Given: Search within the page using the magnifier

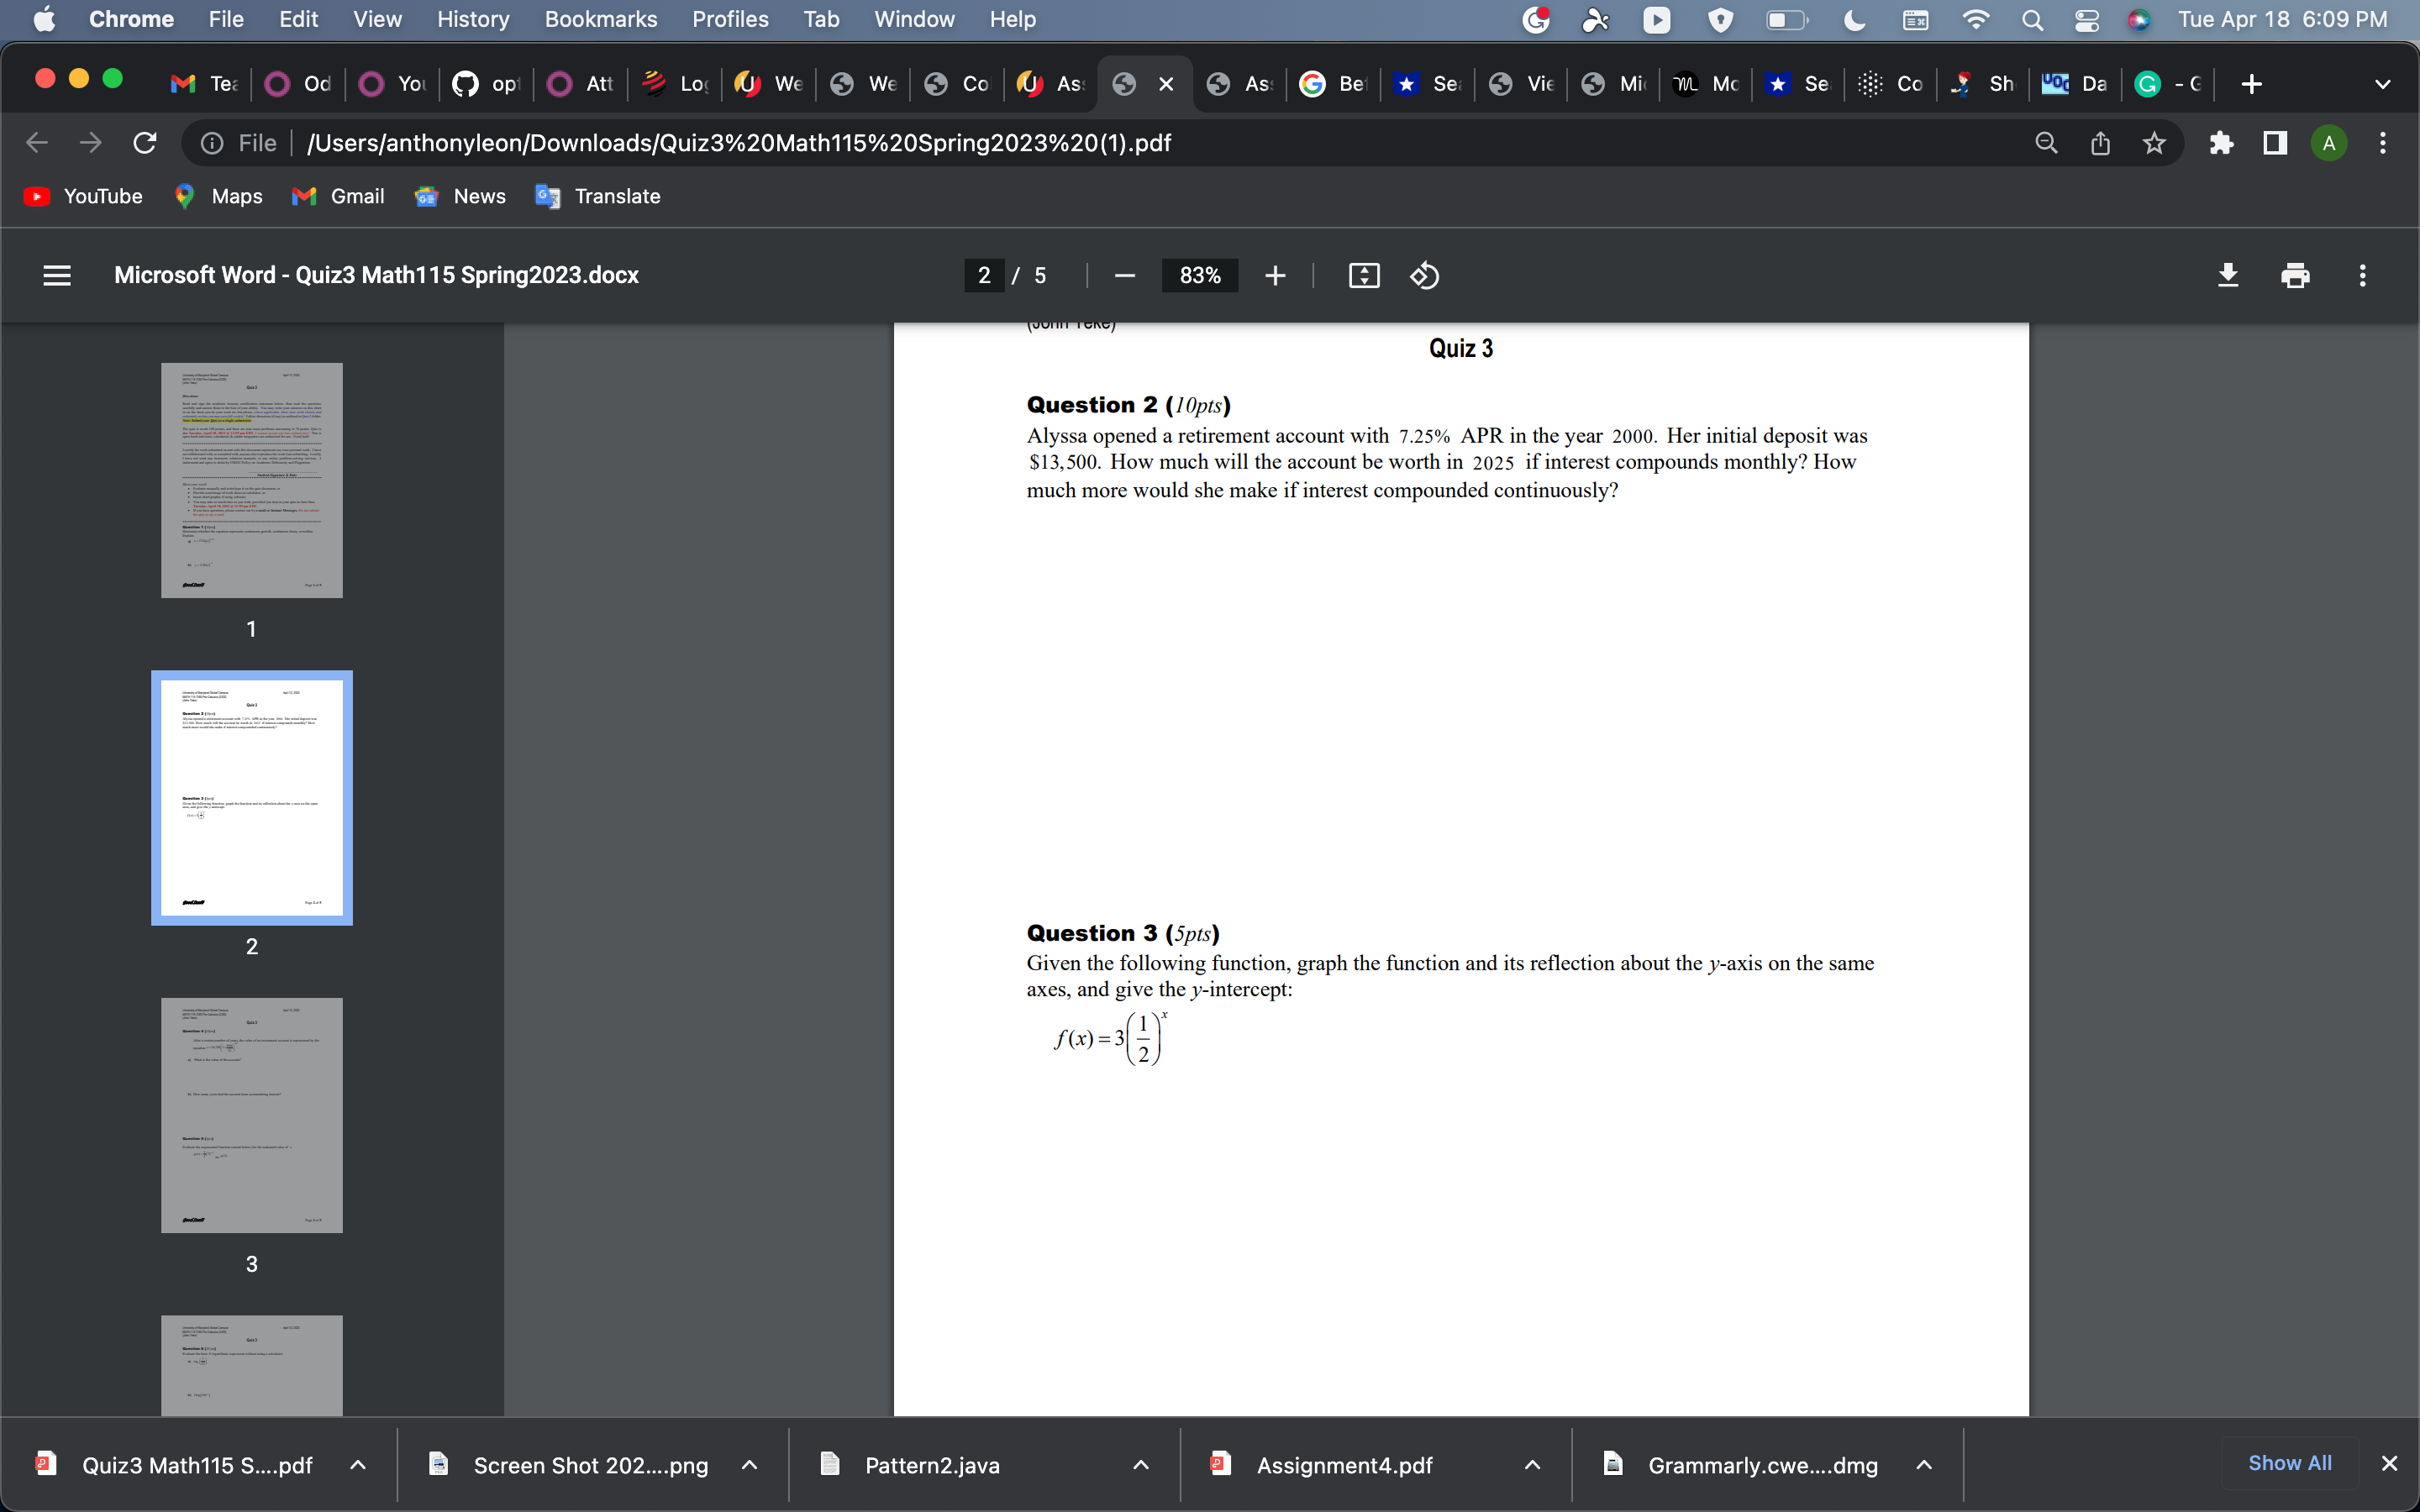Looking at the screenshot, I should [x=2046, y=143].
